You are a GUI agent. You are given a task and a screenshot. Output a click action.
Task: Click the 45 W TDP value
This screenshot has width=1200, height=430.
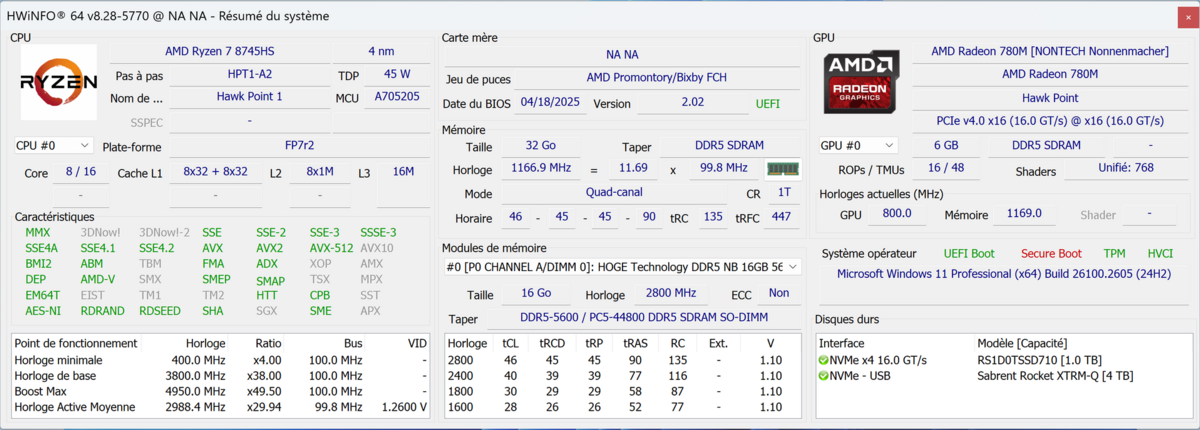(x=397, y=75)
